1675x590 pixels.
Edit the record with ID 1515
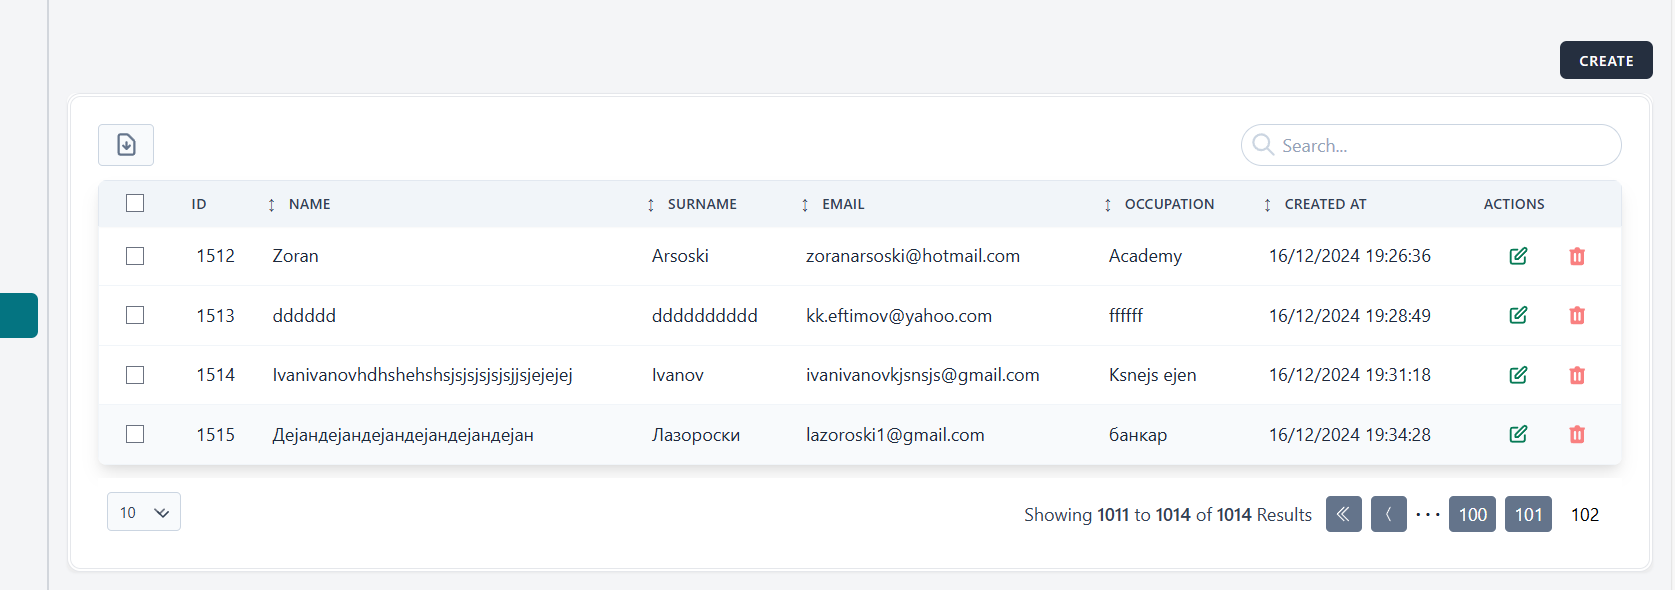click(1517, 434)
